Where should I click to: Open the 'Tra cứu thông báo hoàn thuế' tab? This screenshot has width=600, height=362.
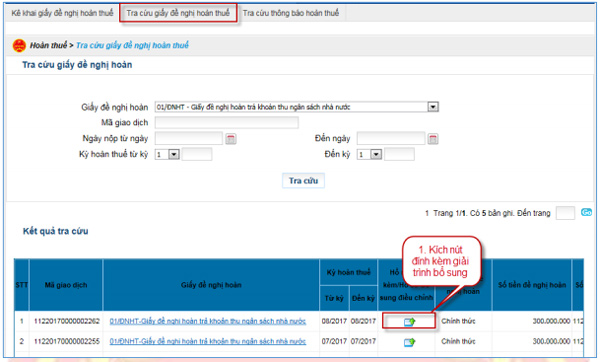[291, 13]
